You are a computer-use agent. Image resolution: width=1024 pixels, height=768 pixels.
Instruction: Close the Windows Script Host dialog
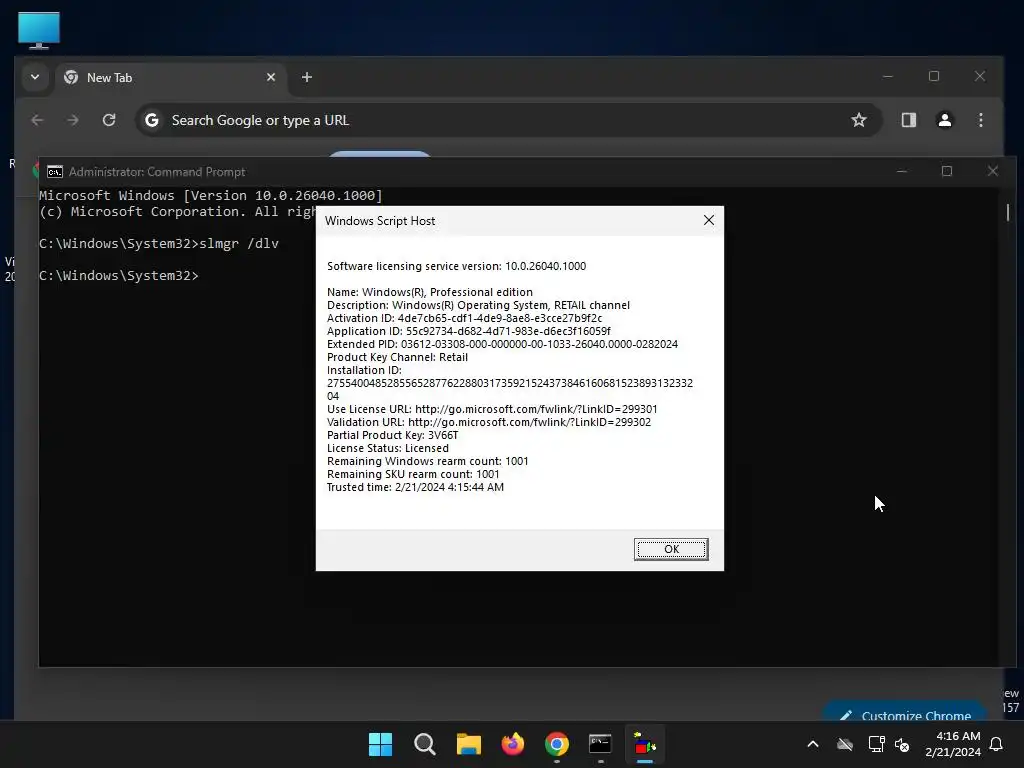(x=709, y=220)
